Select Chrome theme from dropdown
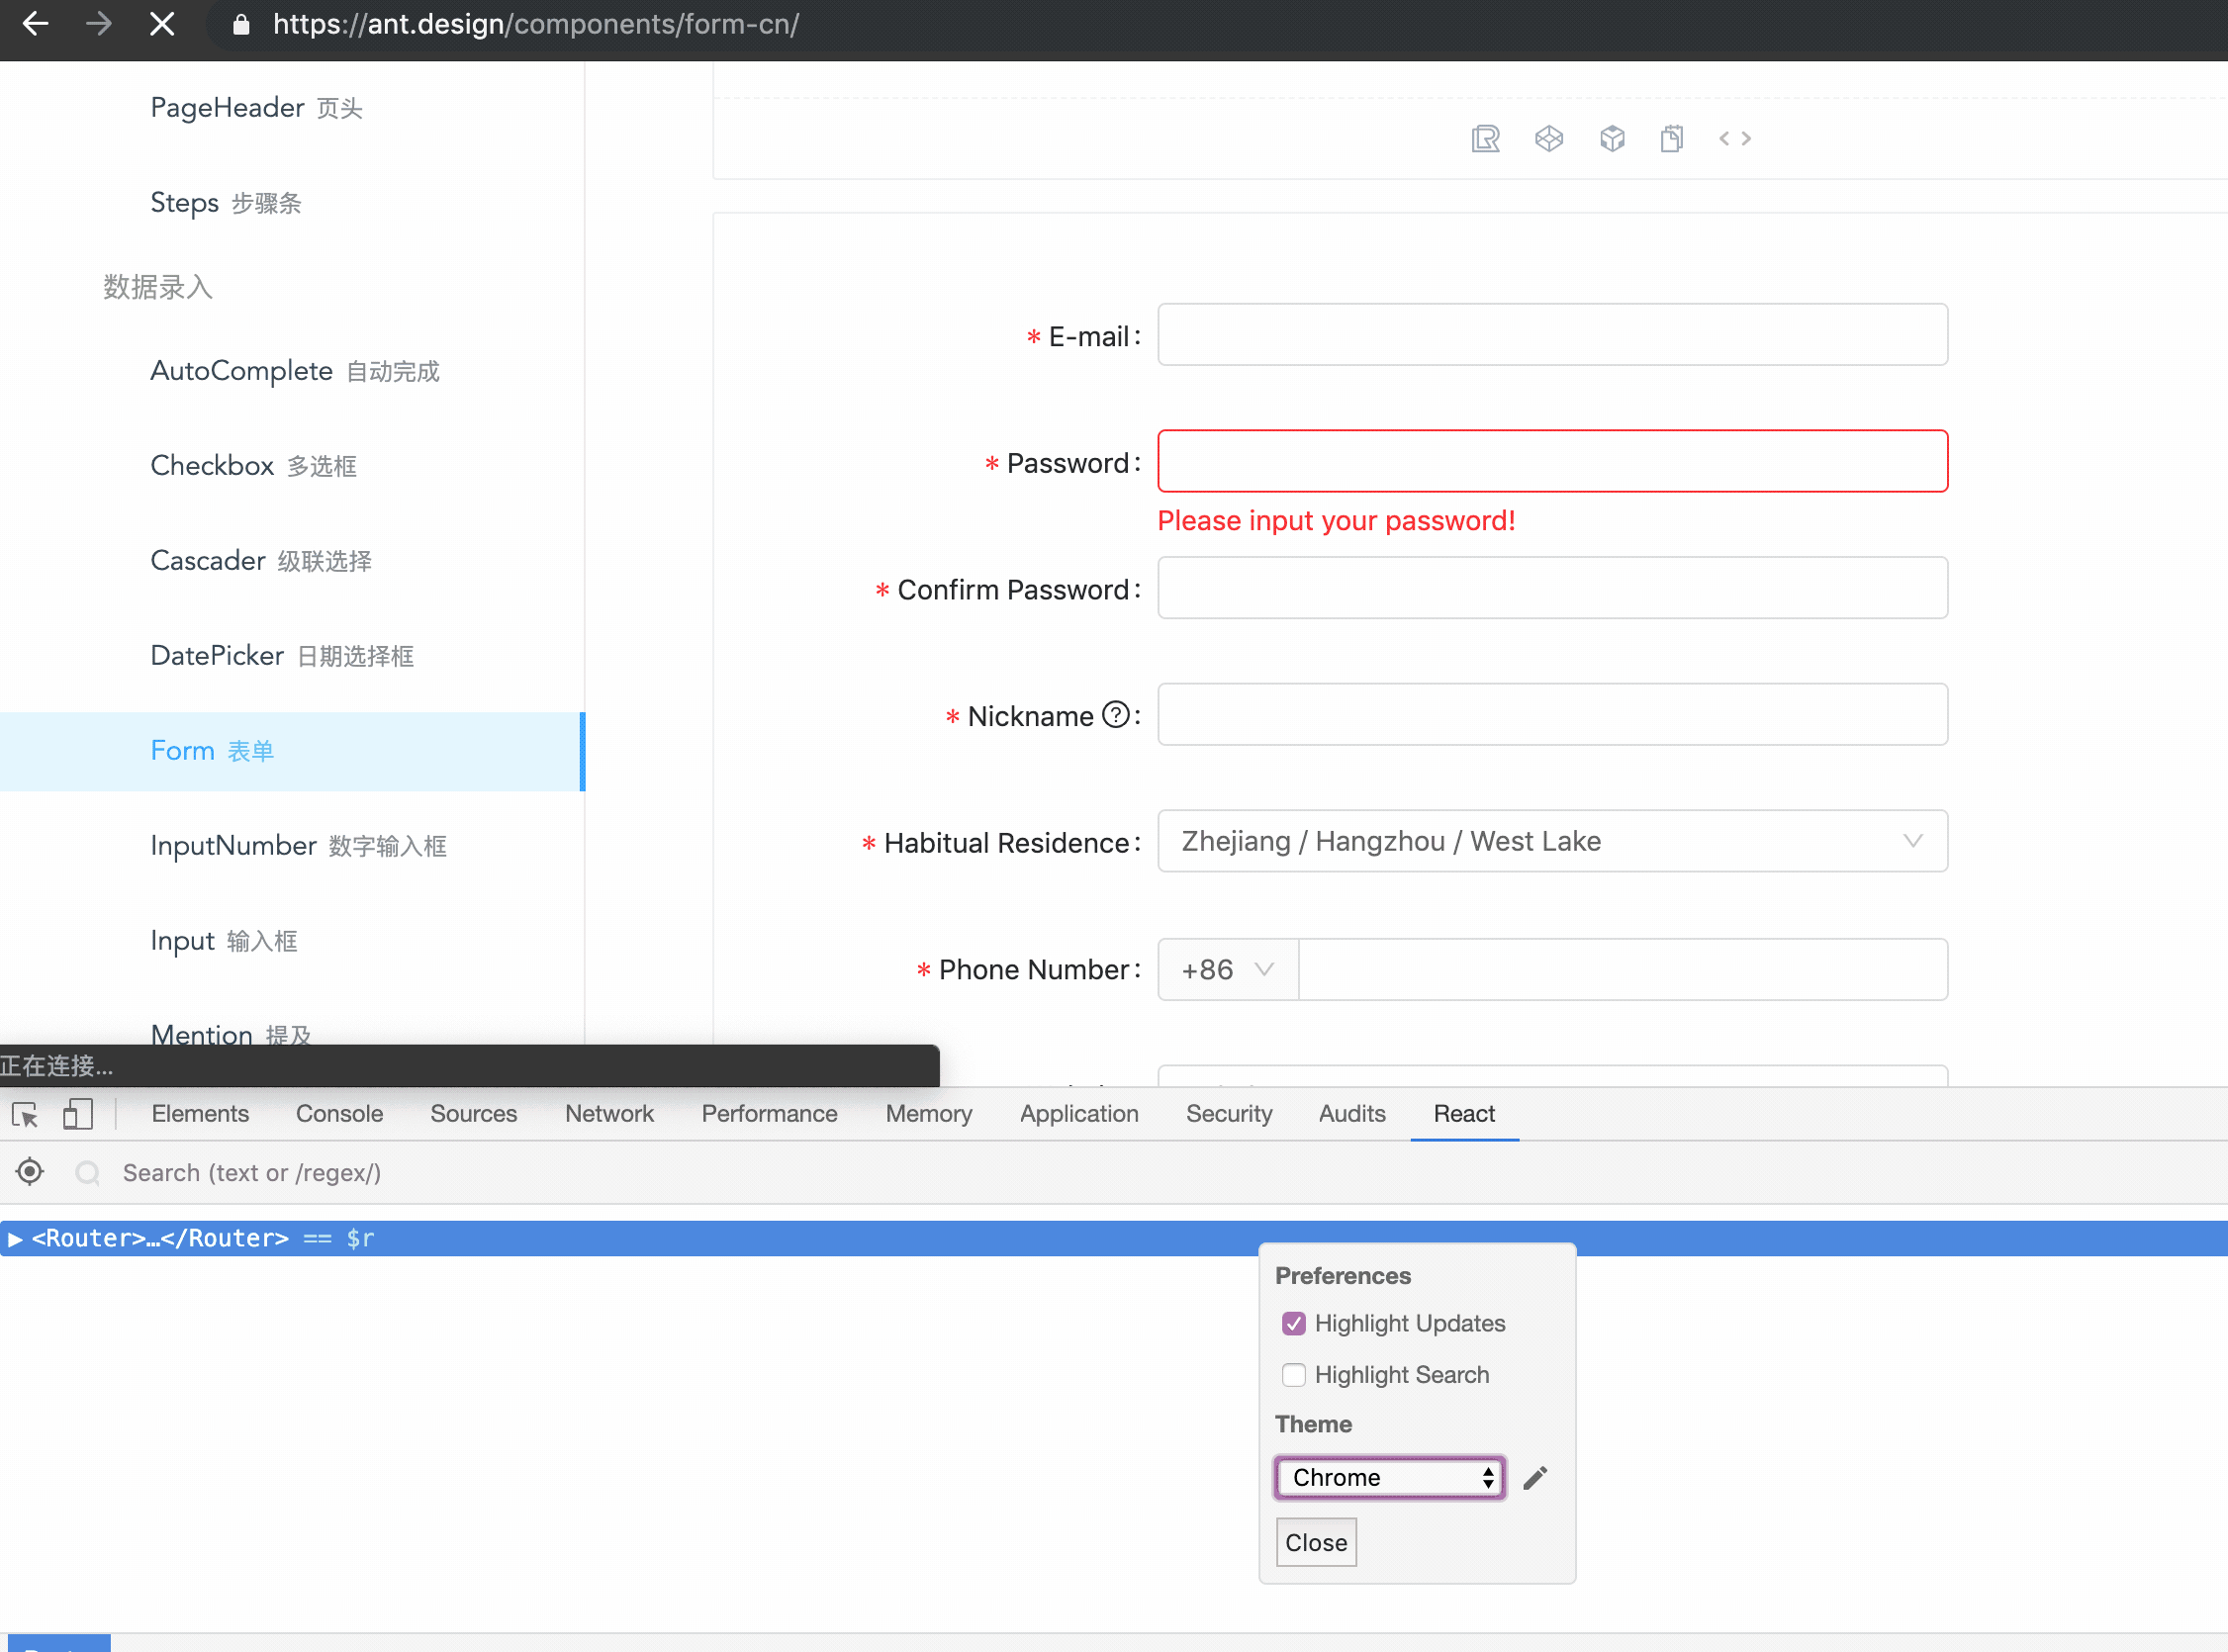The image size is (2228, 1652). (1388, 1477)
